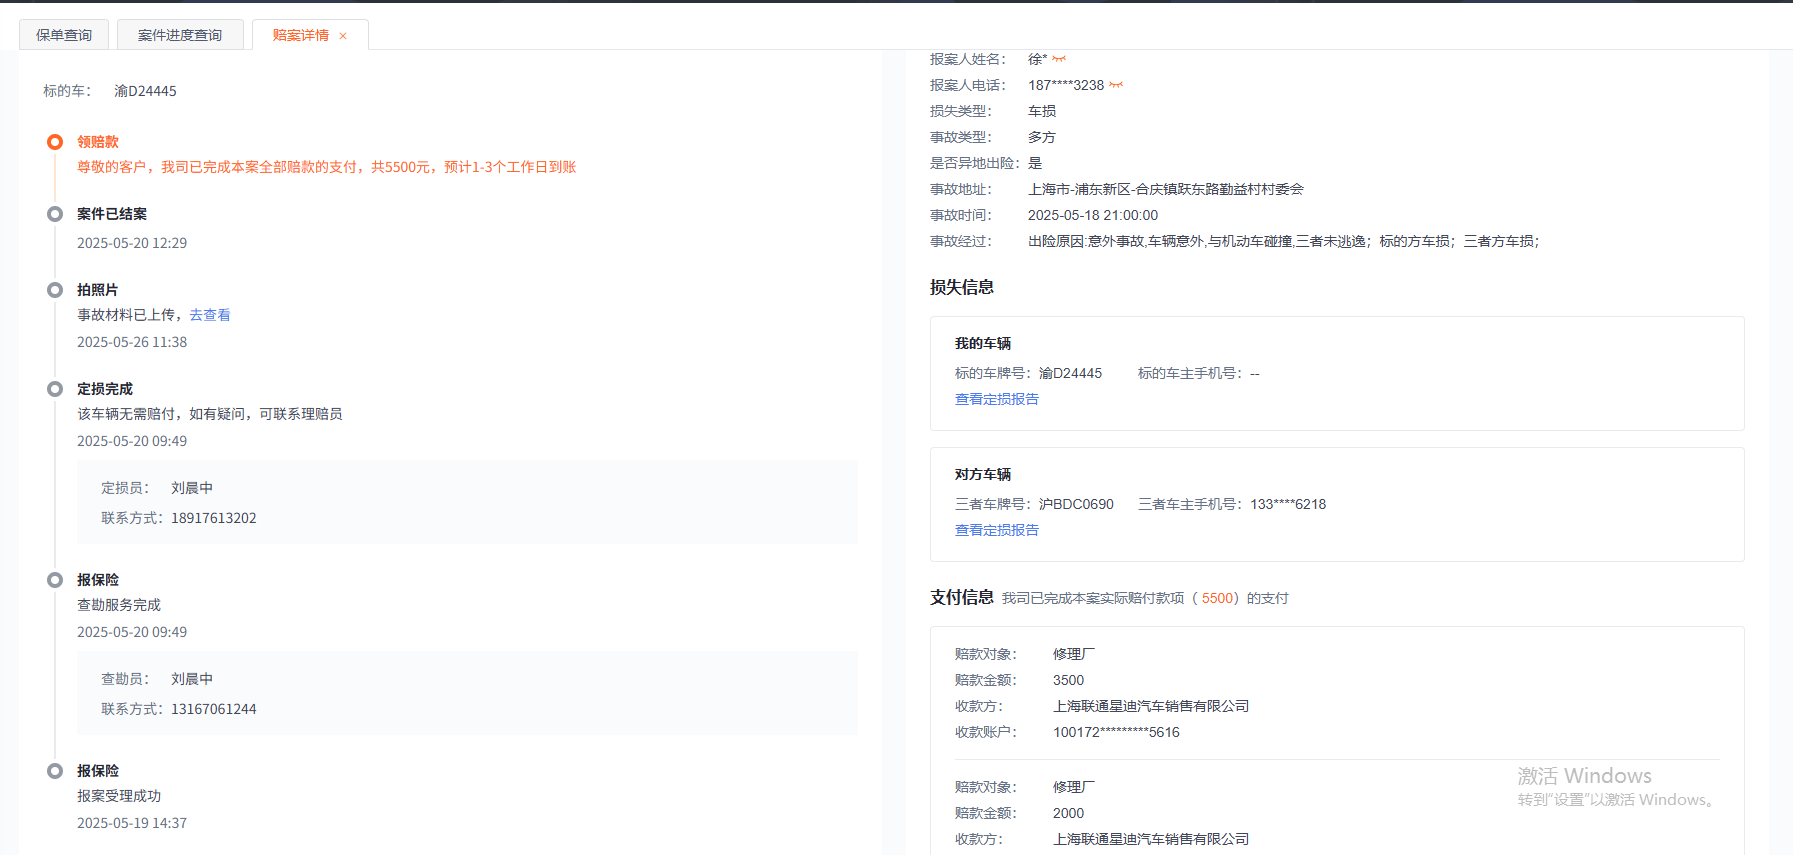Image resolution: width=1793 pixels, height=855 pixels.
Task: Click the 定损员 contact number 18917613202
Action: coord(213,518)
